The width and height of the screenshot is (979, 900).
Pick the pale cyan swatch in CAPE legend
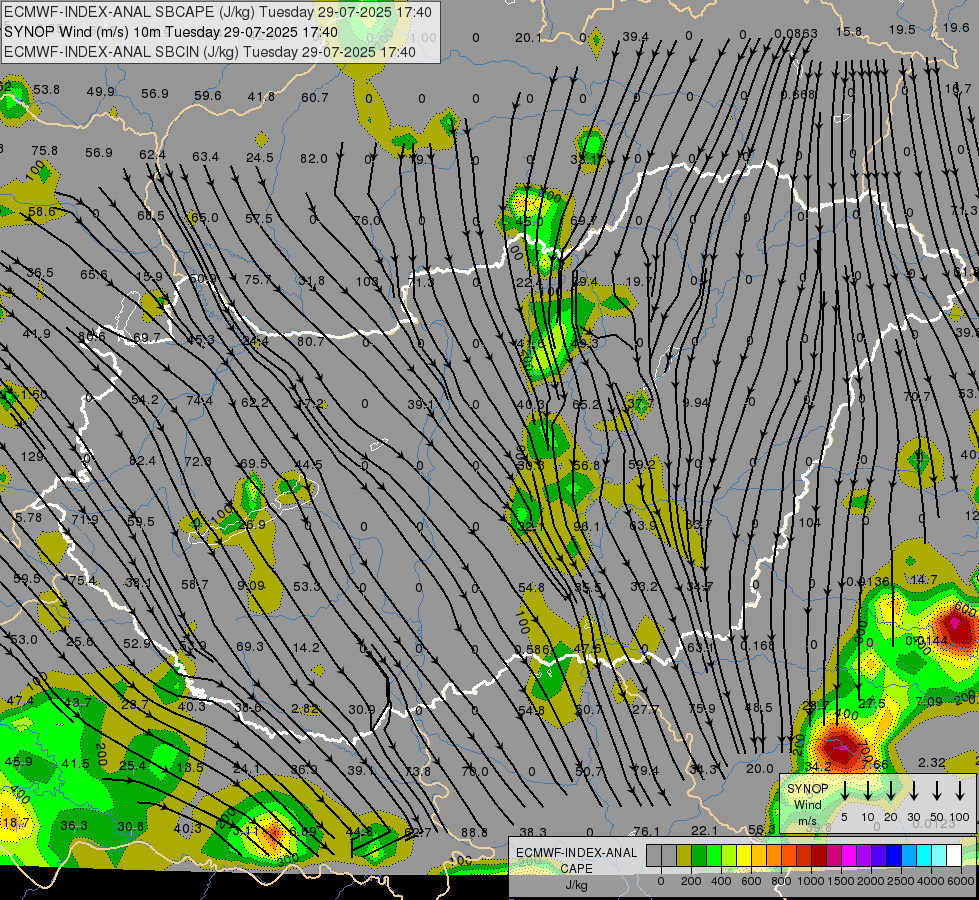(939, 856)
